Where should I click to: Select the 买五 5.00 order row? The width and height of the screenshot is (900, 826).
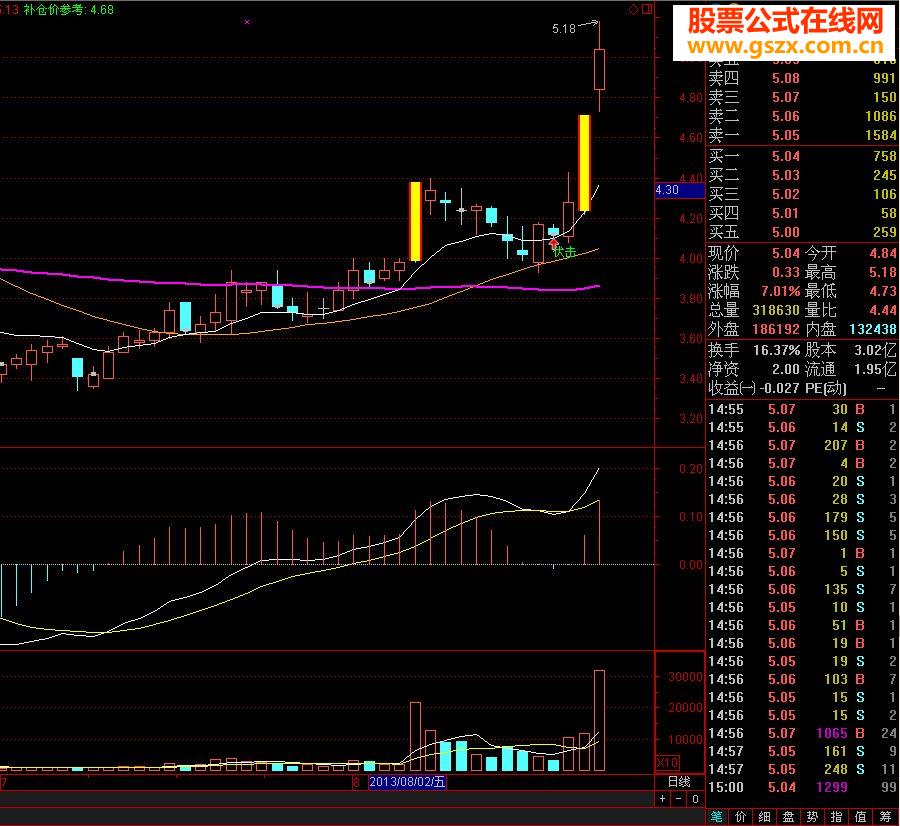click(802, 232)
